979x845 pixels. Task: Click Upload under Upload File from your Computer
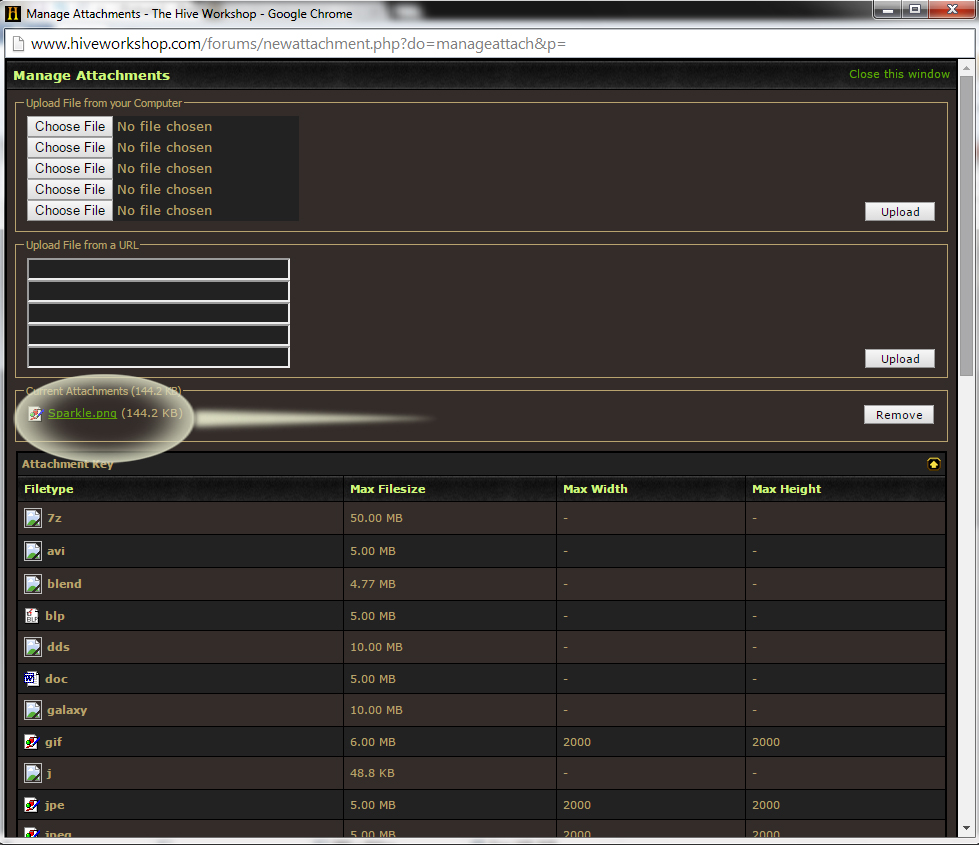900,212
